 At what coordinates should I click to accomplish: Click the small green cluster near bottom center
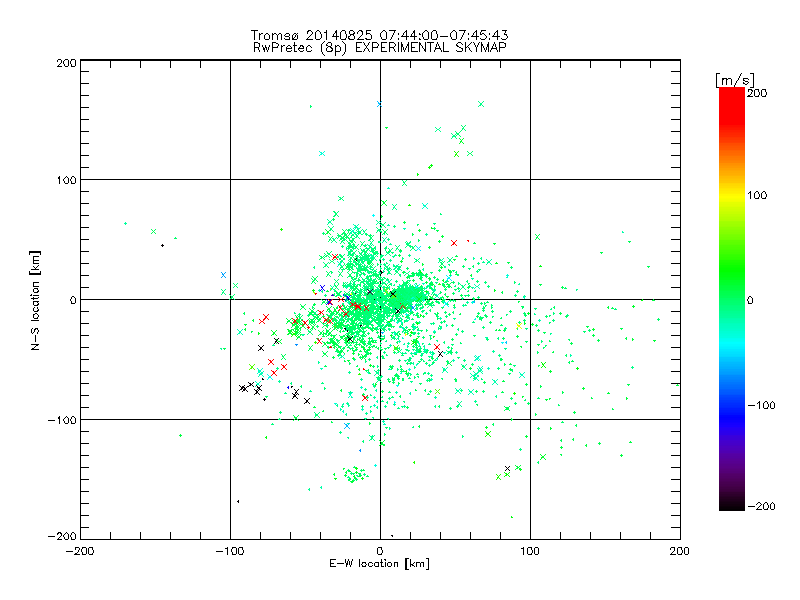pyautogui.click(x=352, y=474)
